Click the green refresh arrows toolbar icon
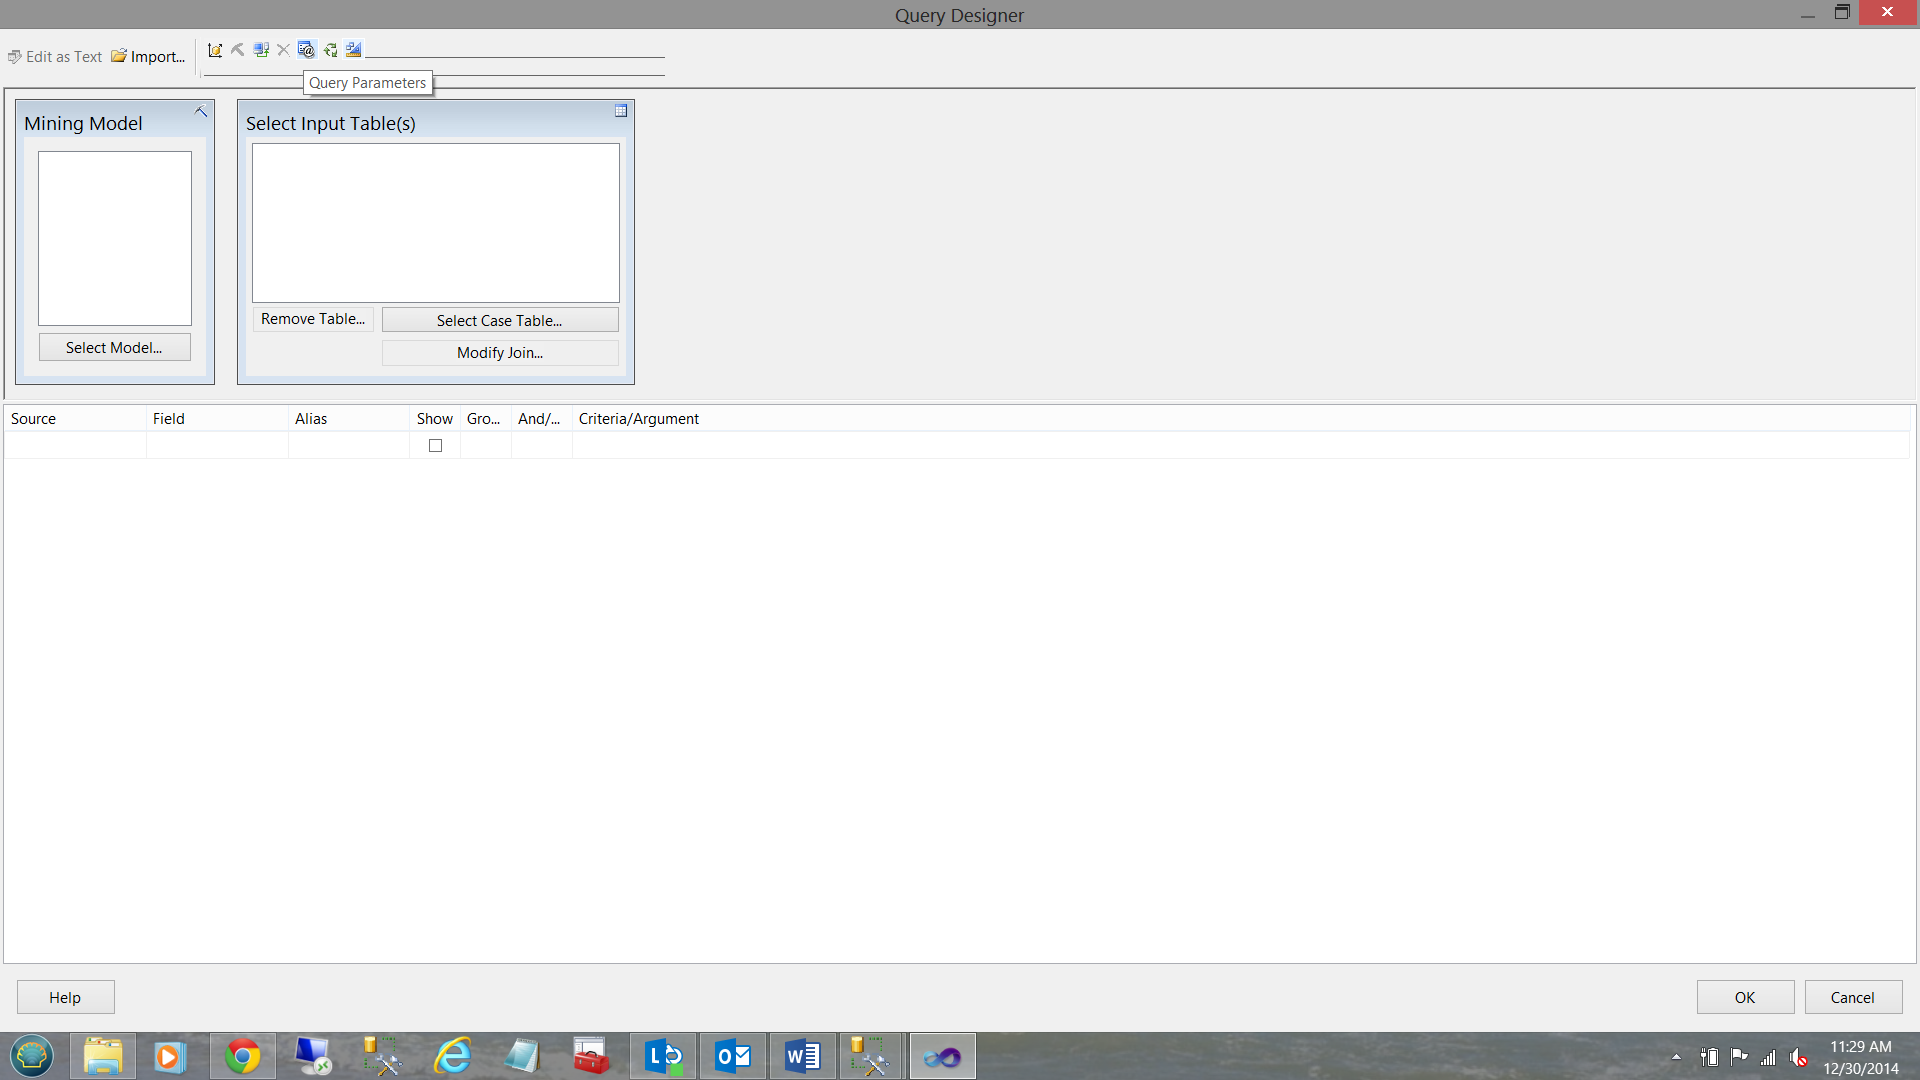 [330, 50]
